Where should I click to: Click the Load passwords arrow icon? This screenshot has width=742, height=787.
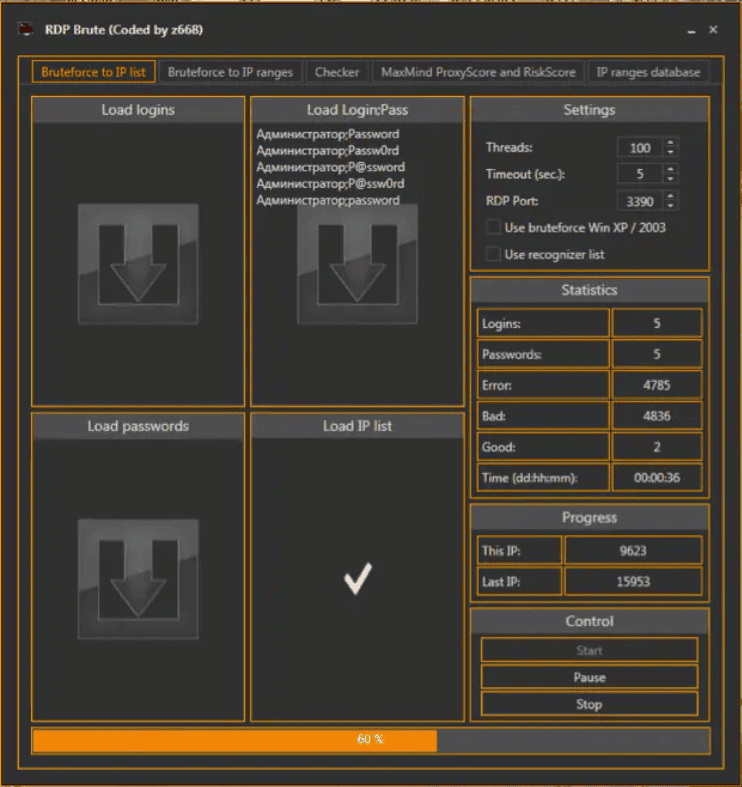pyautogui.click(x=138, y=579)
